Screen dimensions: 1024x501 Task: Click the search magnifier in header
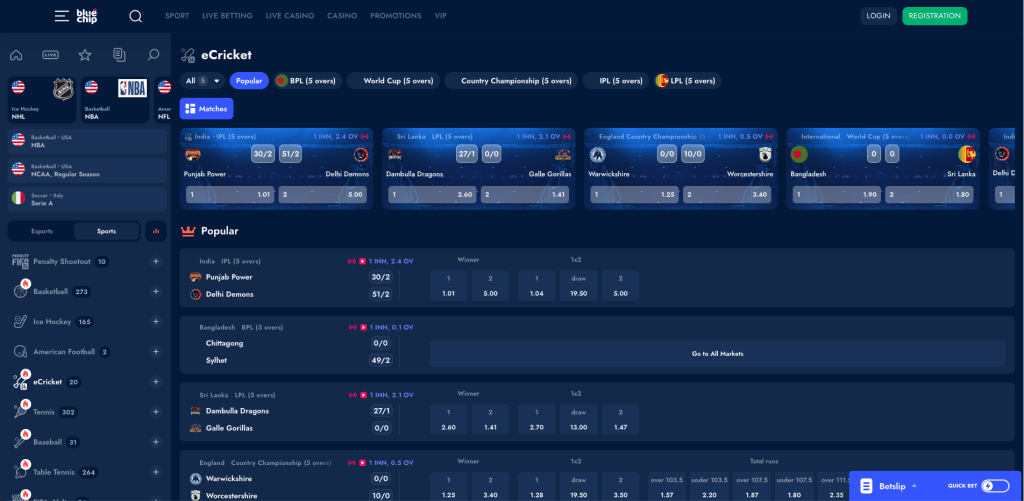click(135, 16)
